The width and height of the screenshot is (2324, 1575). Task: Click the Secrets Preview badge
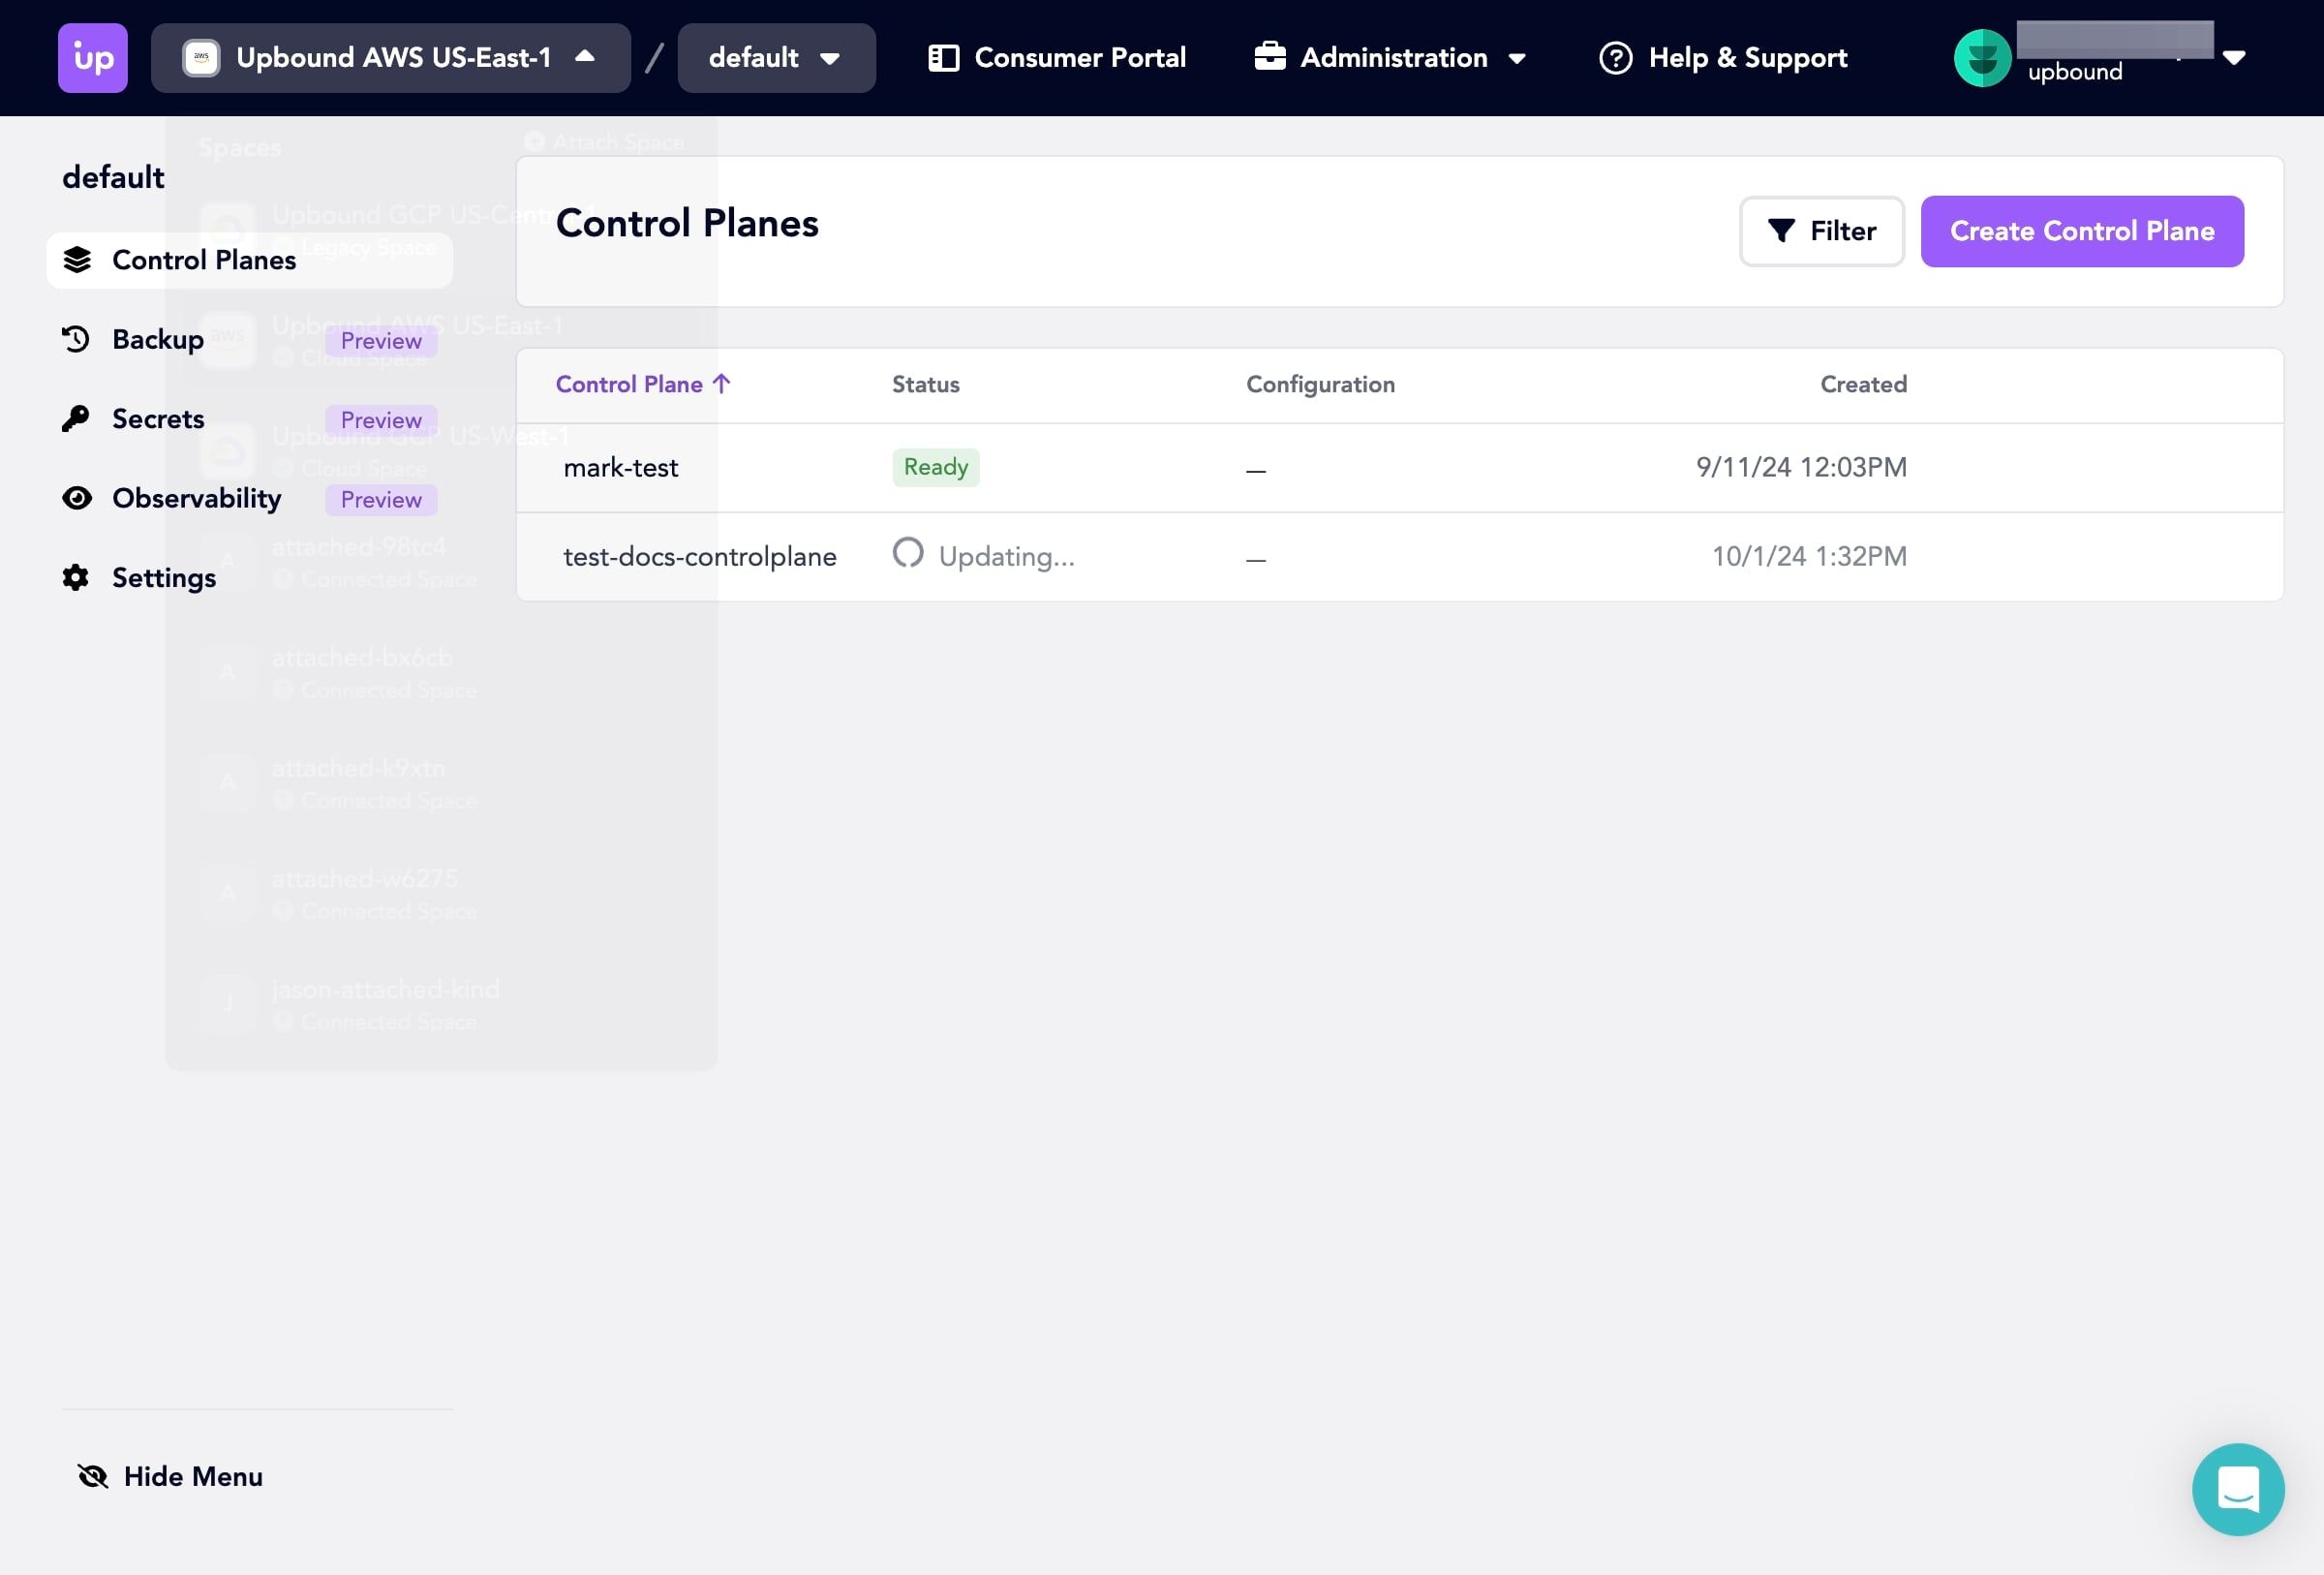pos(381,420)
